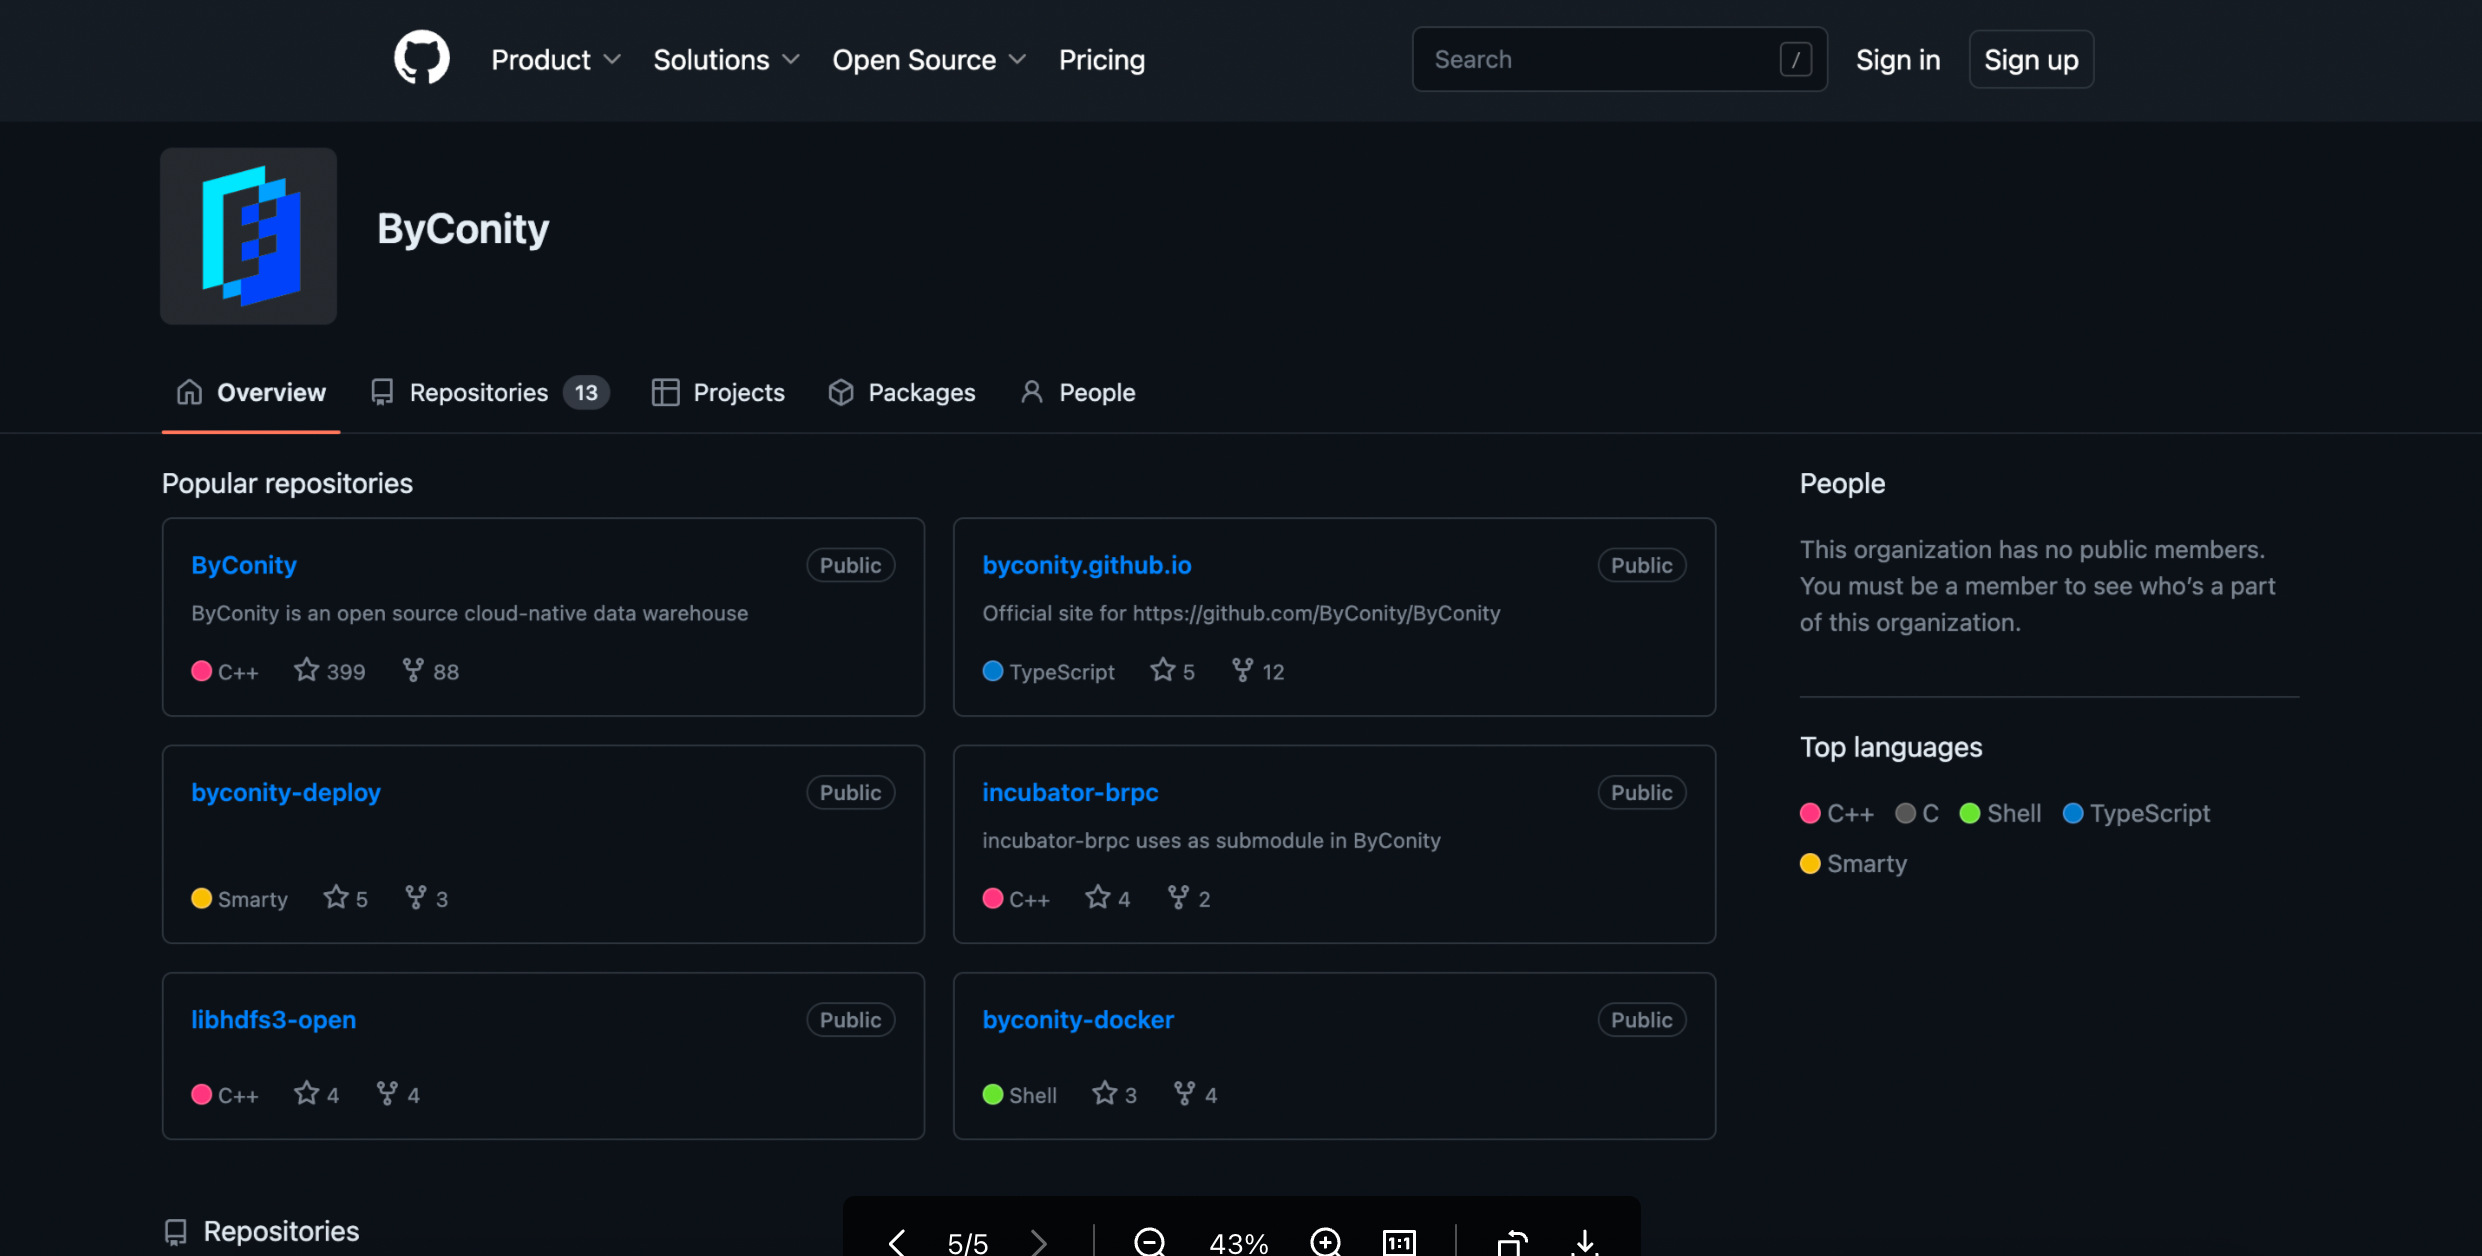Click star icon on byconity.github.io card
Image resolution: width=2482 pixels, height=1256 pixels.
point(1162,670)
